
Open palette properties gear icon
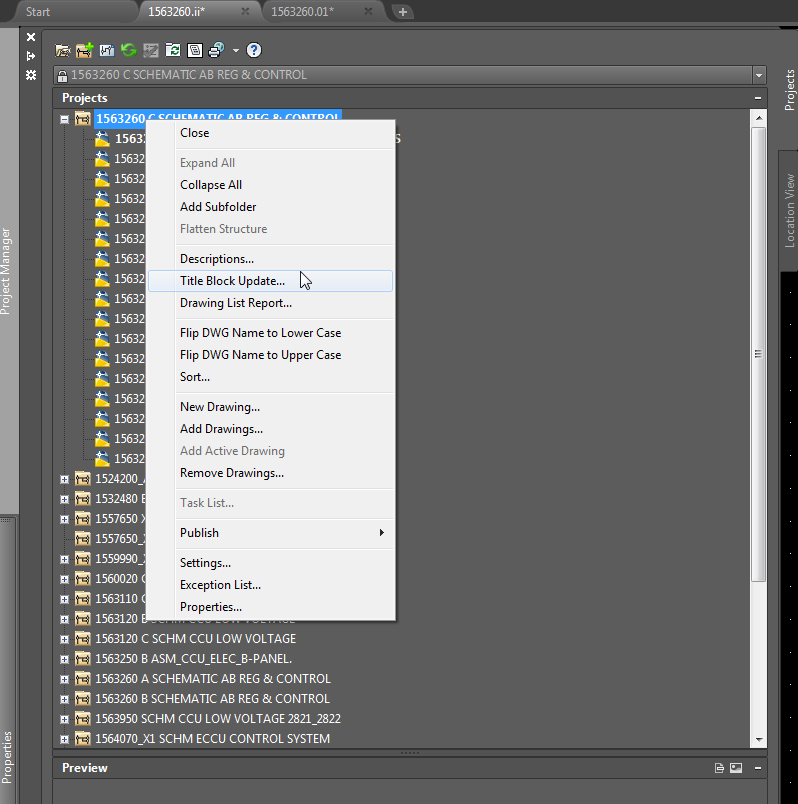tap(31, 75)
